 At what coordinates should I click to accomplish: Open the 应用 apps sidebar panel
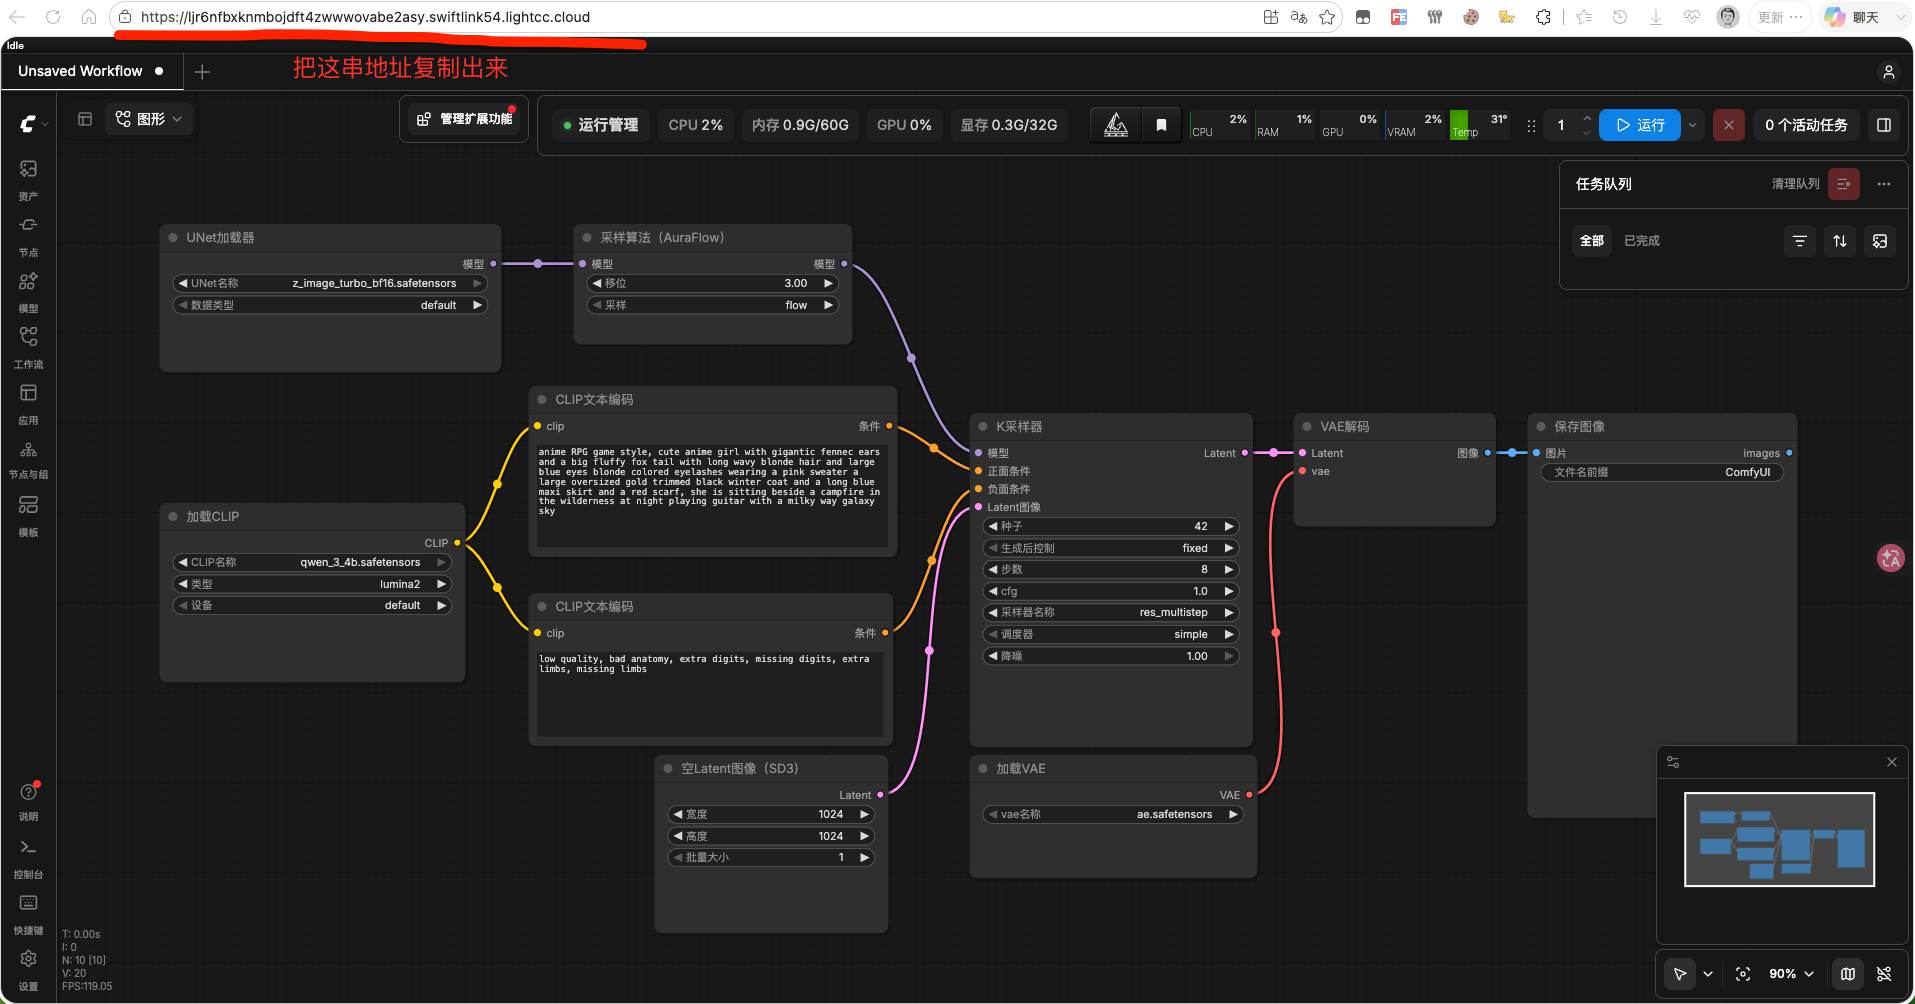28,403
